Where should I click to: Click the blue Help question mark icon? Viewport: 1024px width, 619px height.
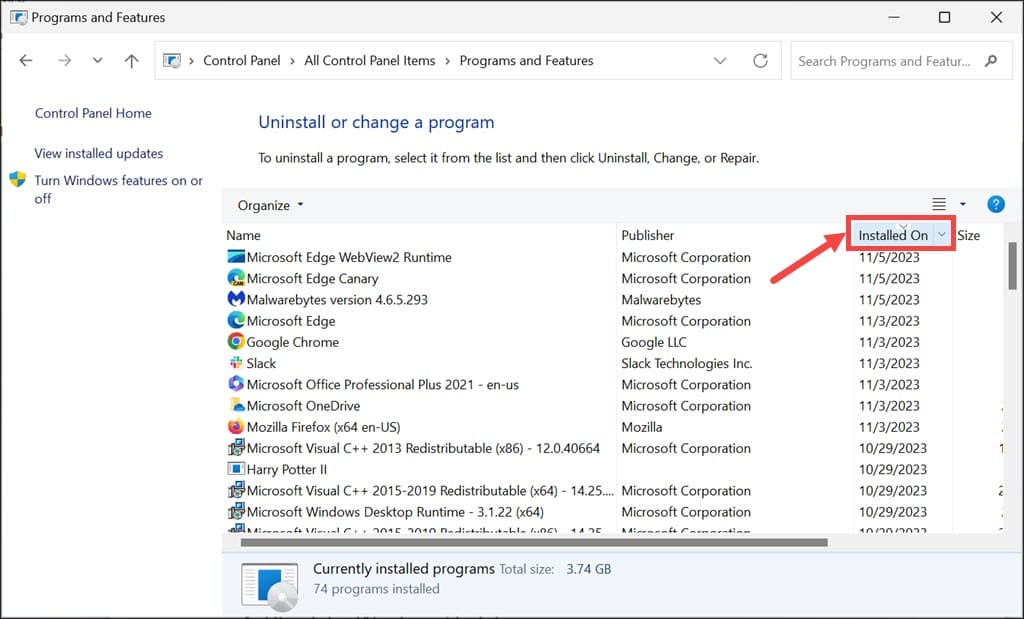coord(995,204)
